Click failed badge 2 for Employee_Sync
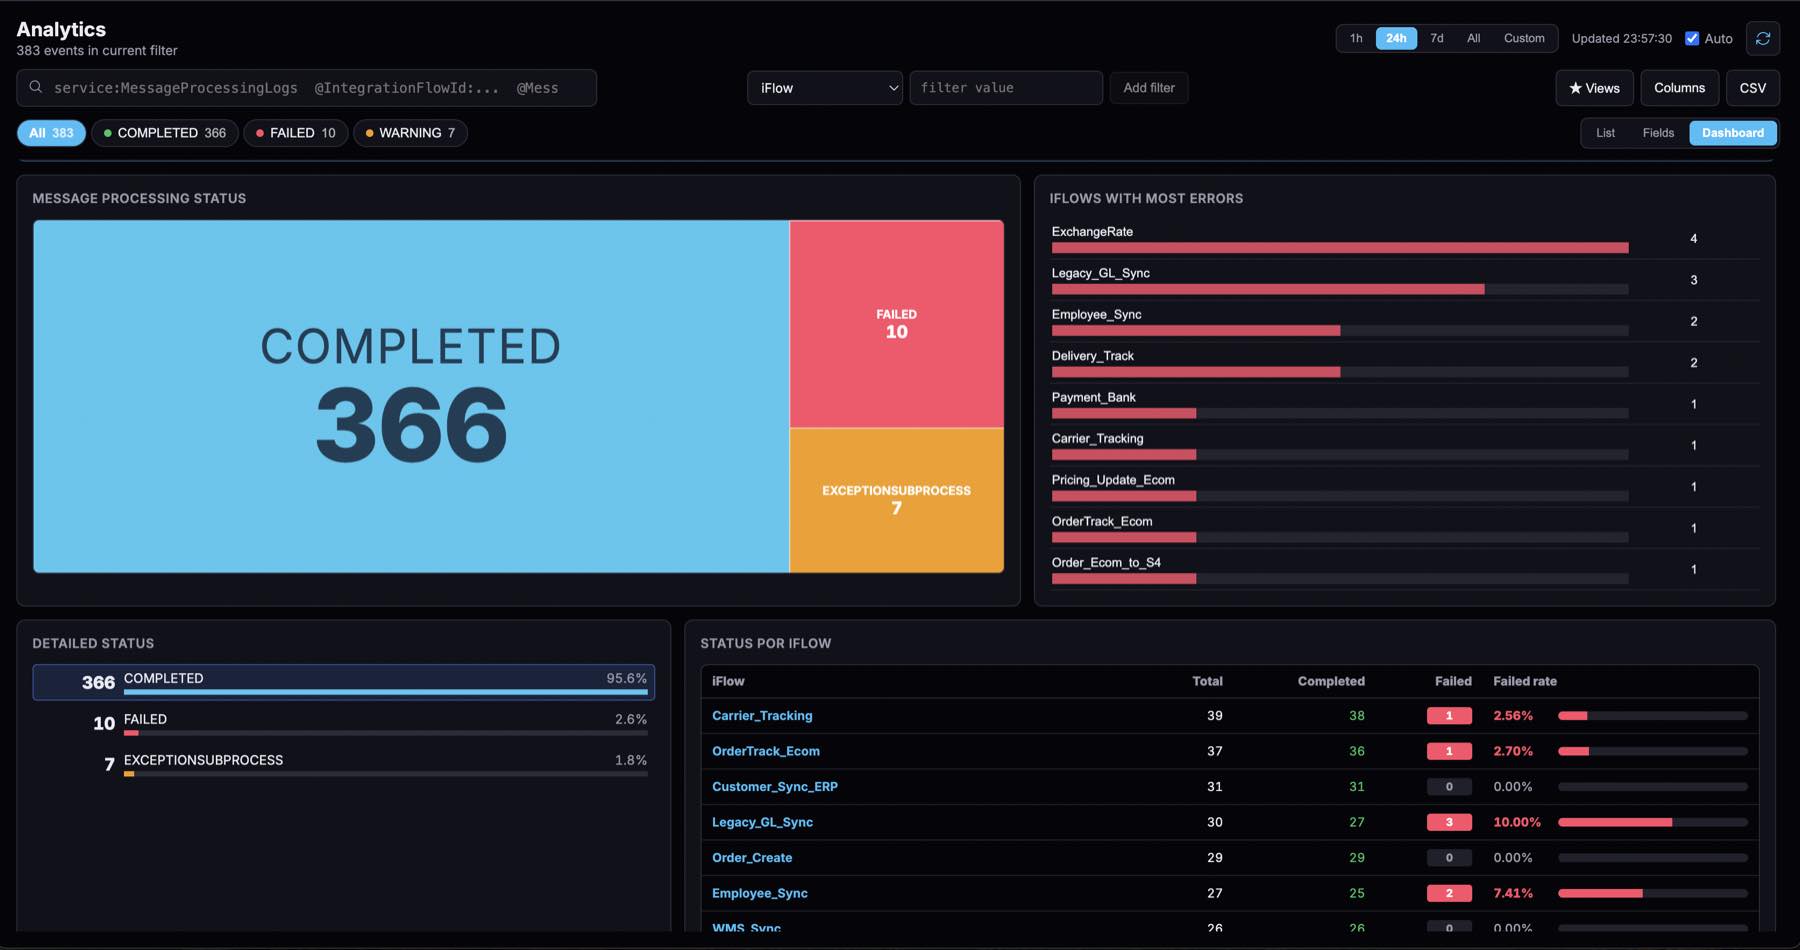 [x=1449, y=893]
